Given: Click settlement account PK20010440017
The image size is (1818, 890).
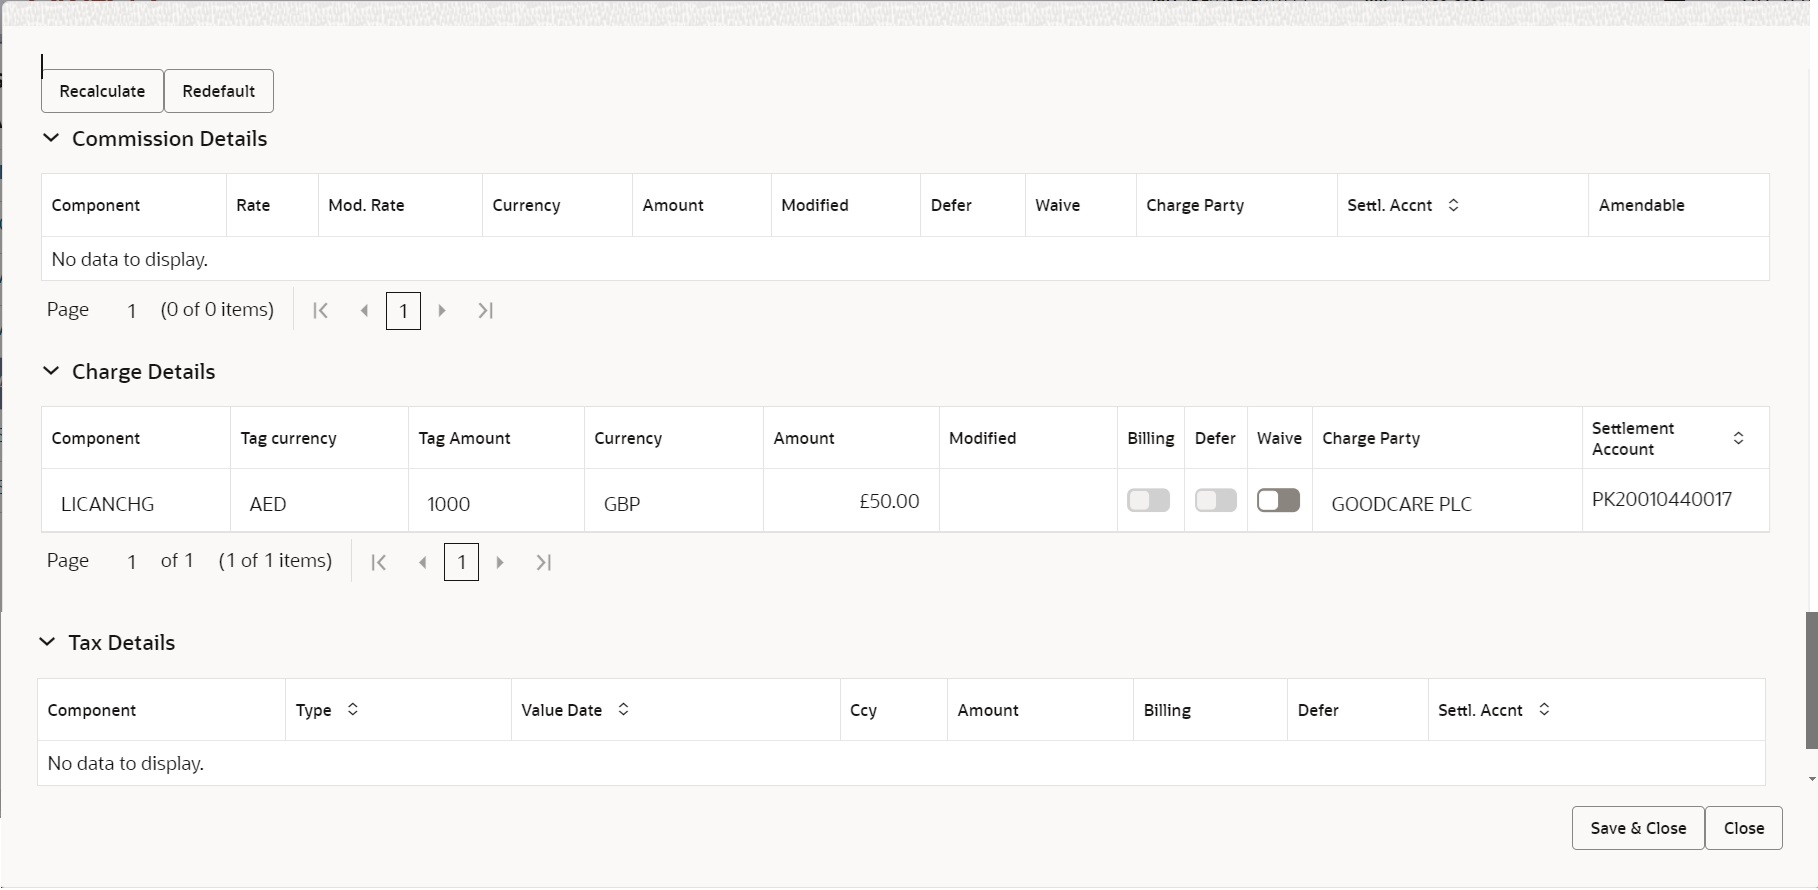Looking at the screenshot, I should (x=1662, y=499).
